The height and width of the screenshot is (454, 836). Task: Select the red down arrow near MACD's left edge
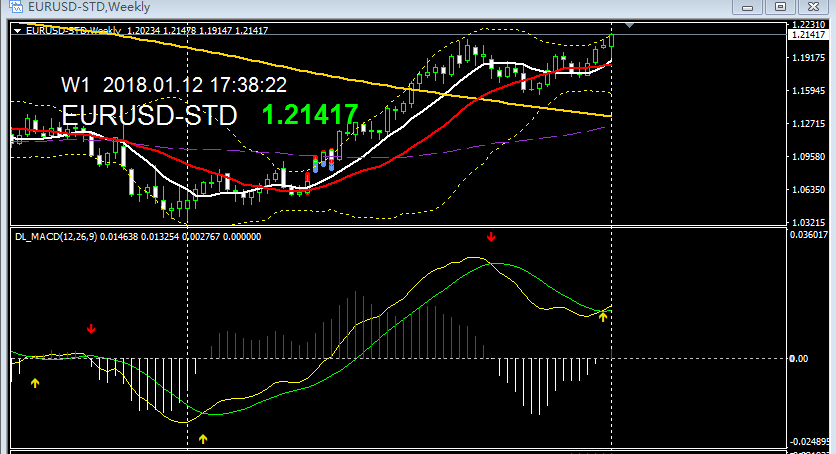91,328
